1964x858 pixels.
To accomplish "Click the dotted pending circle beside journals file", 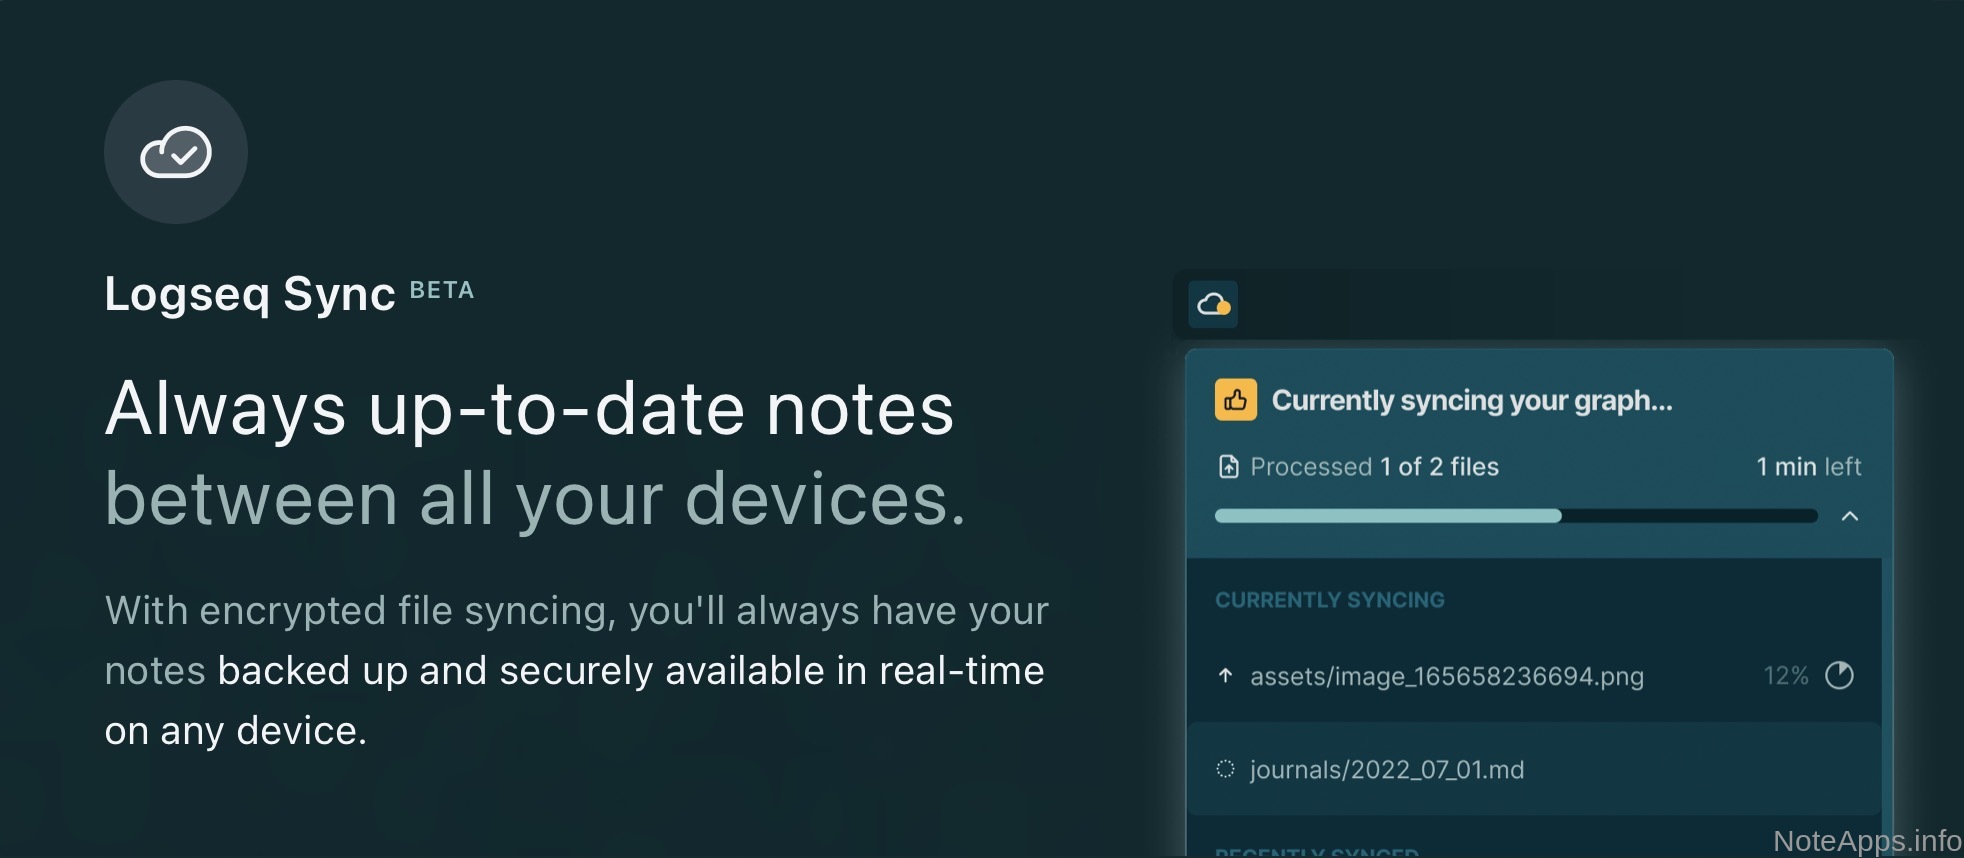I will [x=1225, y=769].
